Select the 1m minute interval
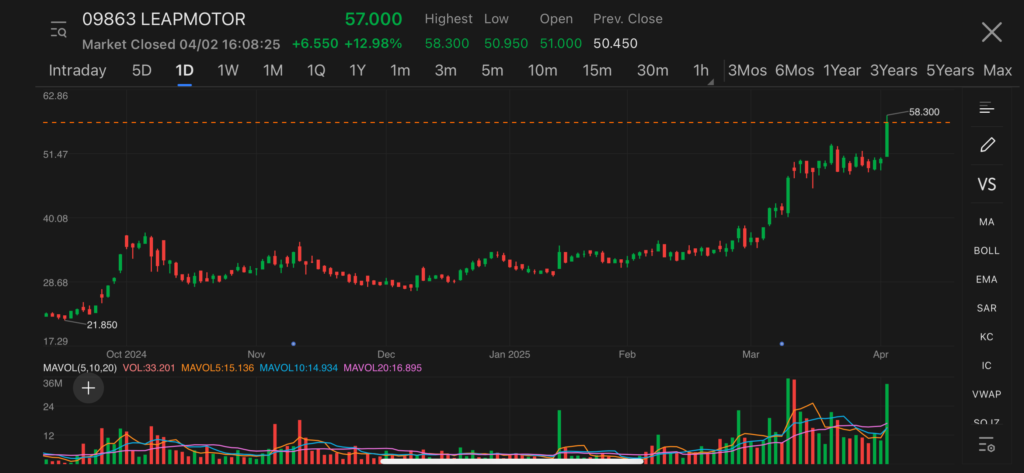Screen dimensions: 1024x473 click(x=400, y=71)
